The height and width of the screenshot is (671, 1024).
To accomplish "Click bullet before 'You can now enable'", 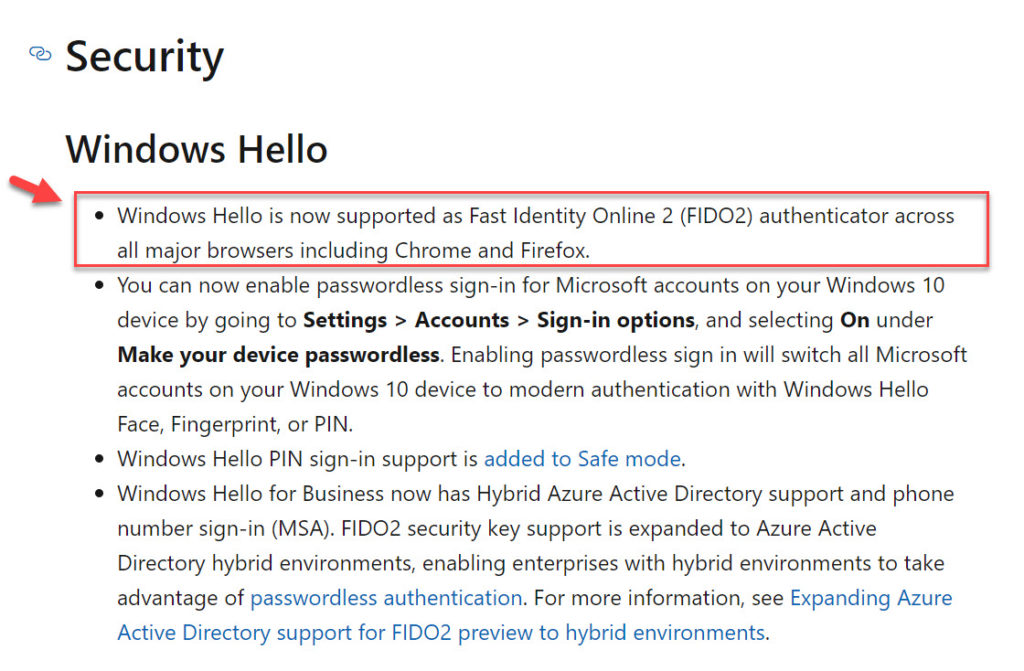I will coord(99,286).
